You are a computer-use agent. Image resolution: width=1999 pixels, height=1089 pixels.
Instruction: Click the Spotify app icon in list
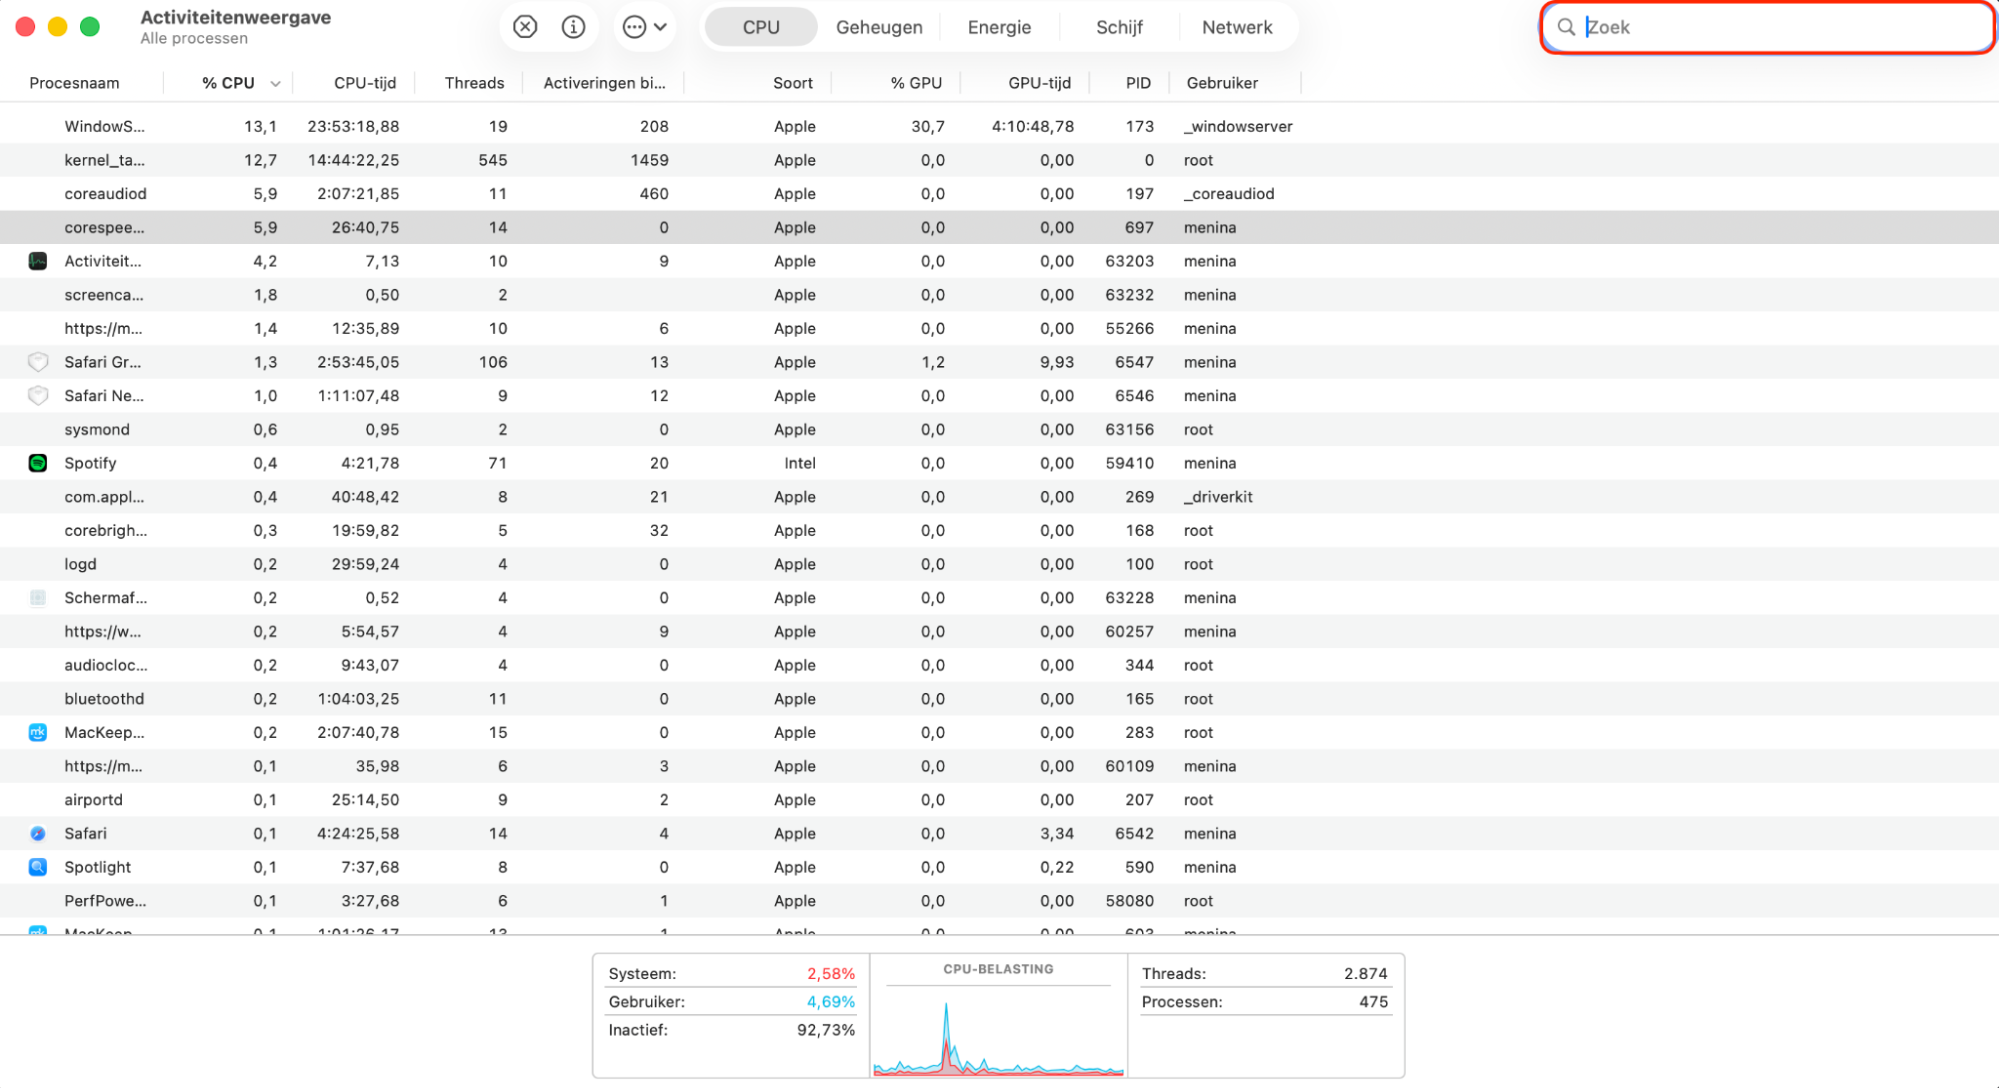pos(38,463)
